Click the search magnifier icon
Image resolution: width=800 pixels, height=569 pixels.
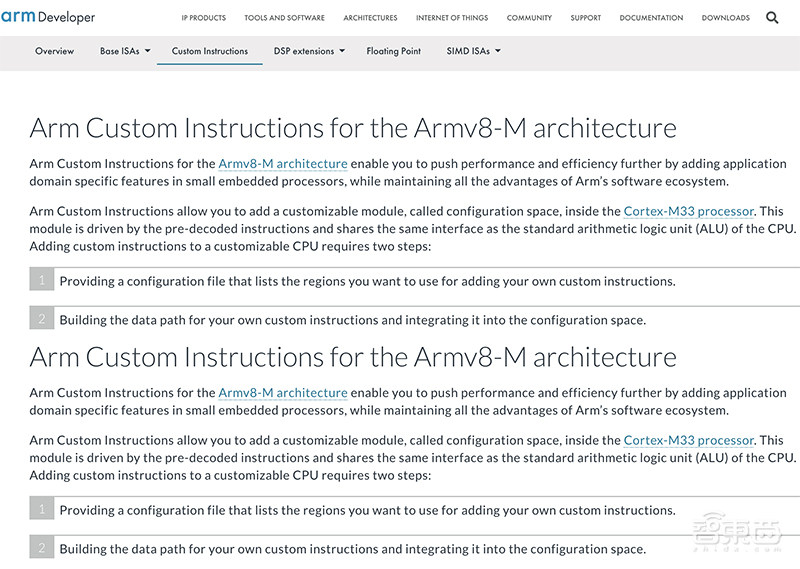pyautogui.click(x=772, y=18)
